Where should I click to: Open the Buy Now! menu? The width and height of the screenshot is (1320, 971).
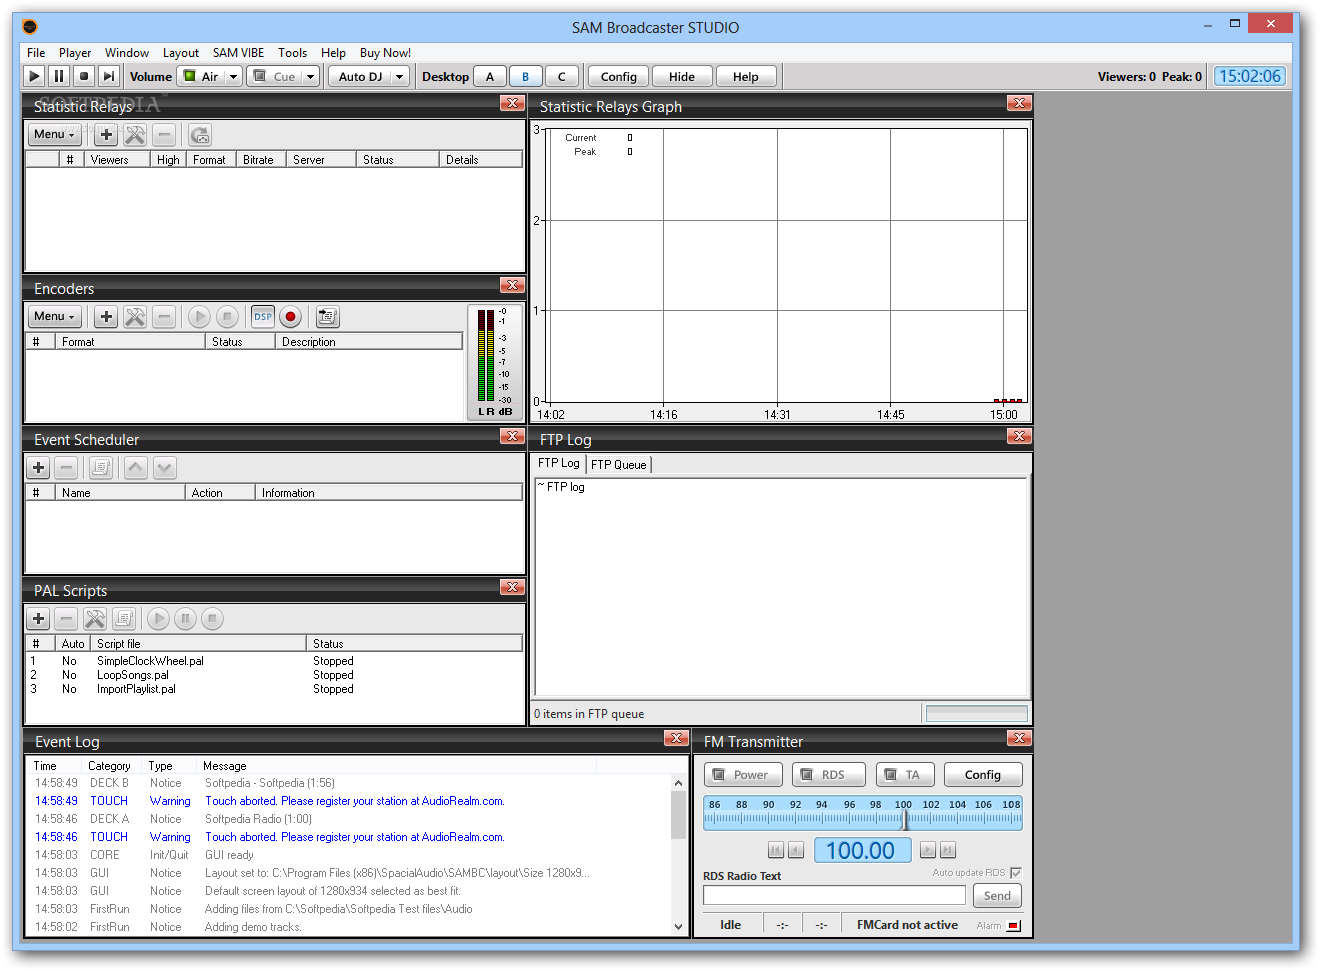coord(385,53)
